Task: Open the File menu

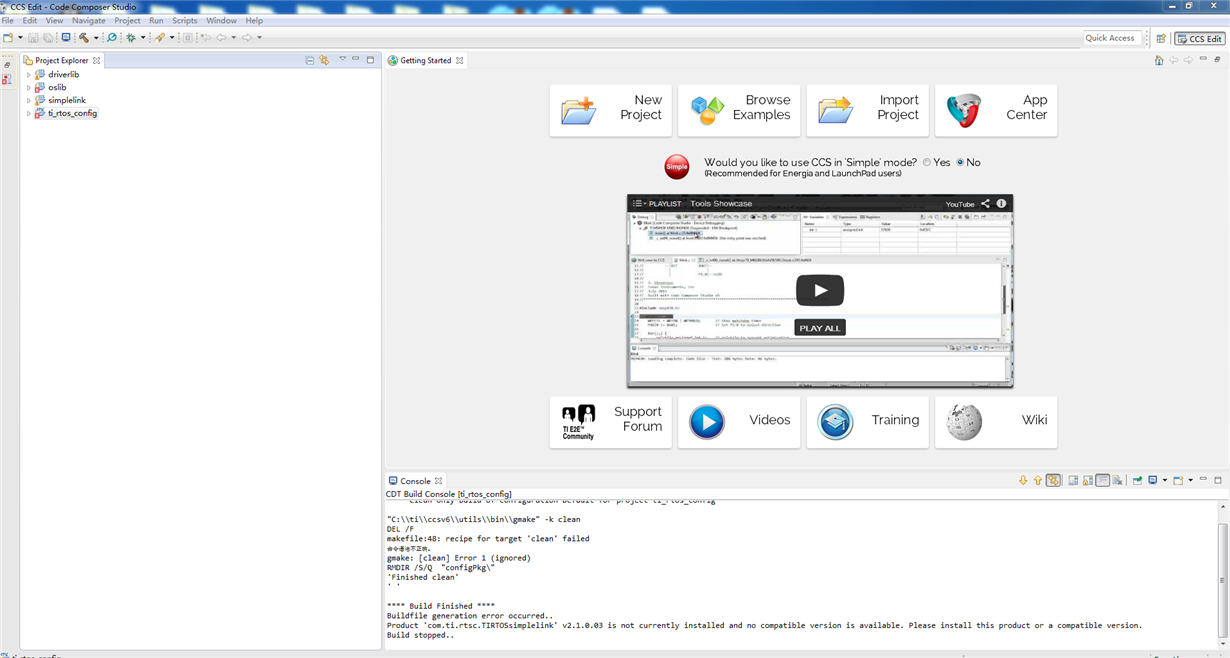Action: pyautogui.click(x=8, y=20)
